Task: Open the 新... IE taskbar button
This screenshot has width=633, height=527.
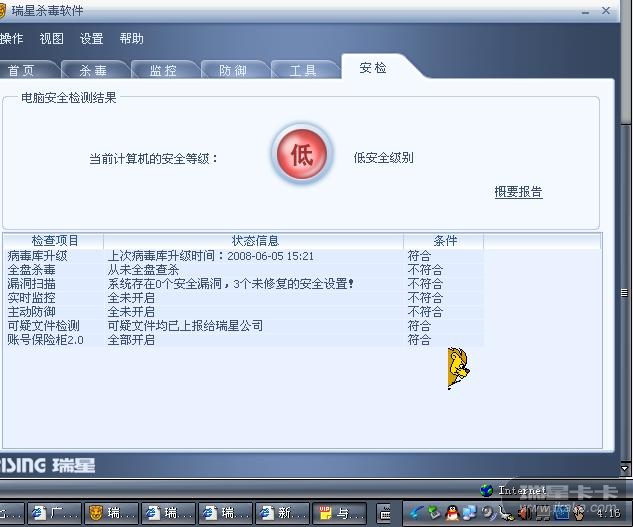Action: (282, 513)
